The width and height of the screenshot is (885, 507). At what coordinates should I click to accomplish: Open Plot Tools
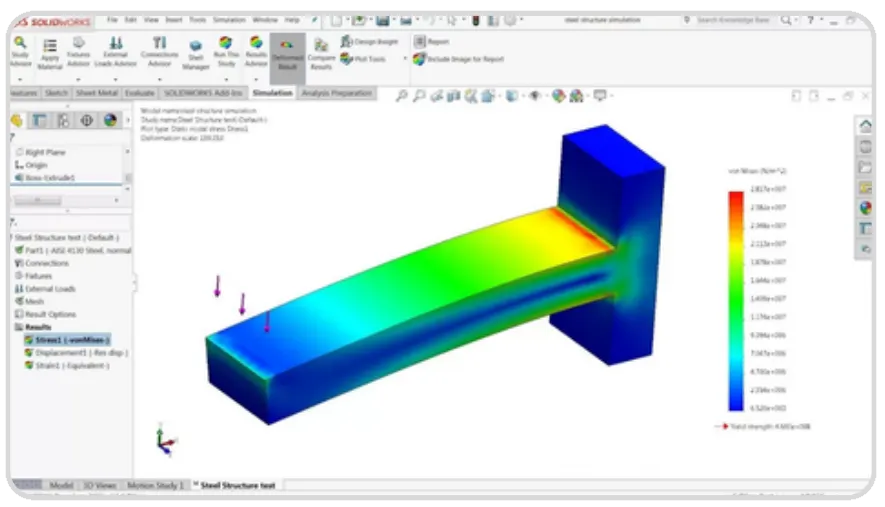coord(363,59)
